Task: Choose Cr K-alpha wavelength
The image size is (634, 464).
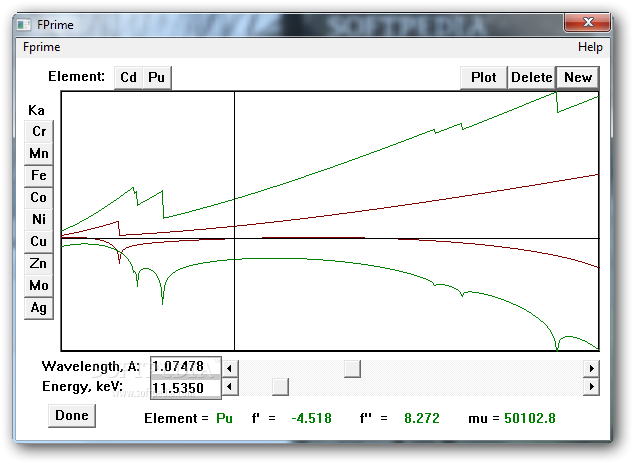Action: pyautogui.click(x=39, y=131)
